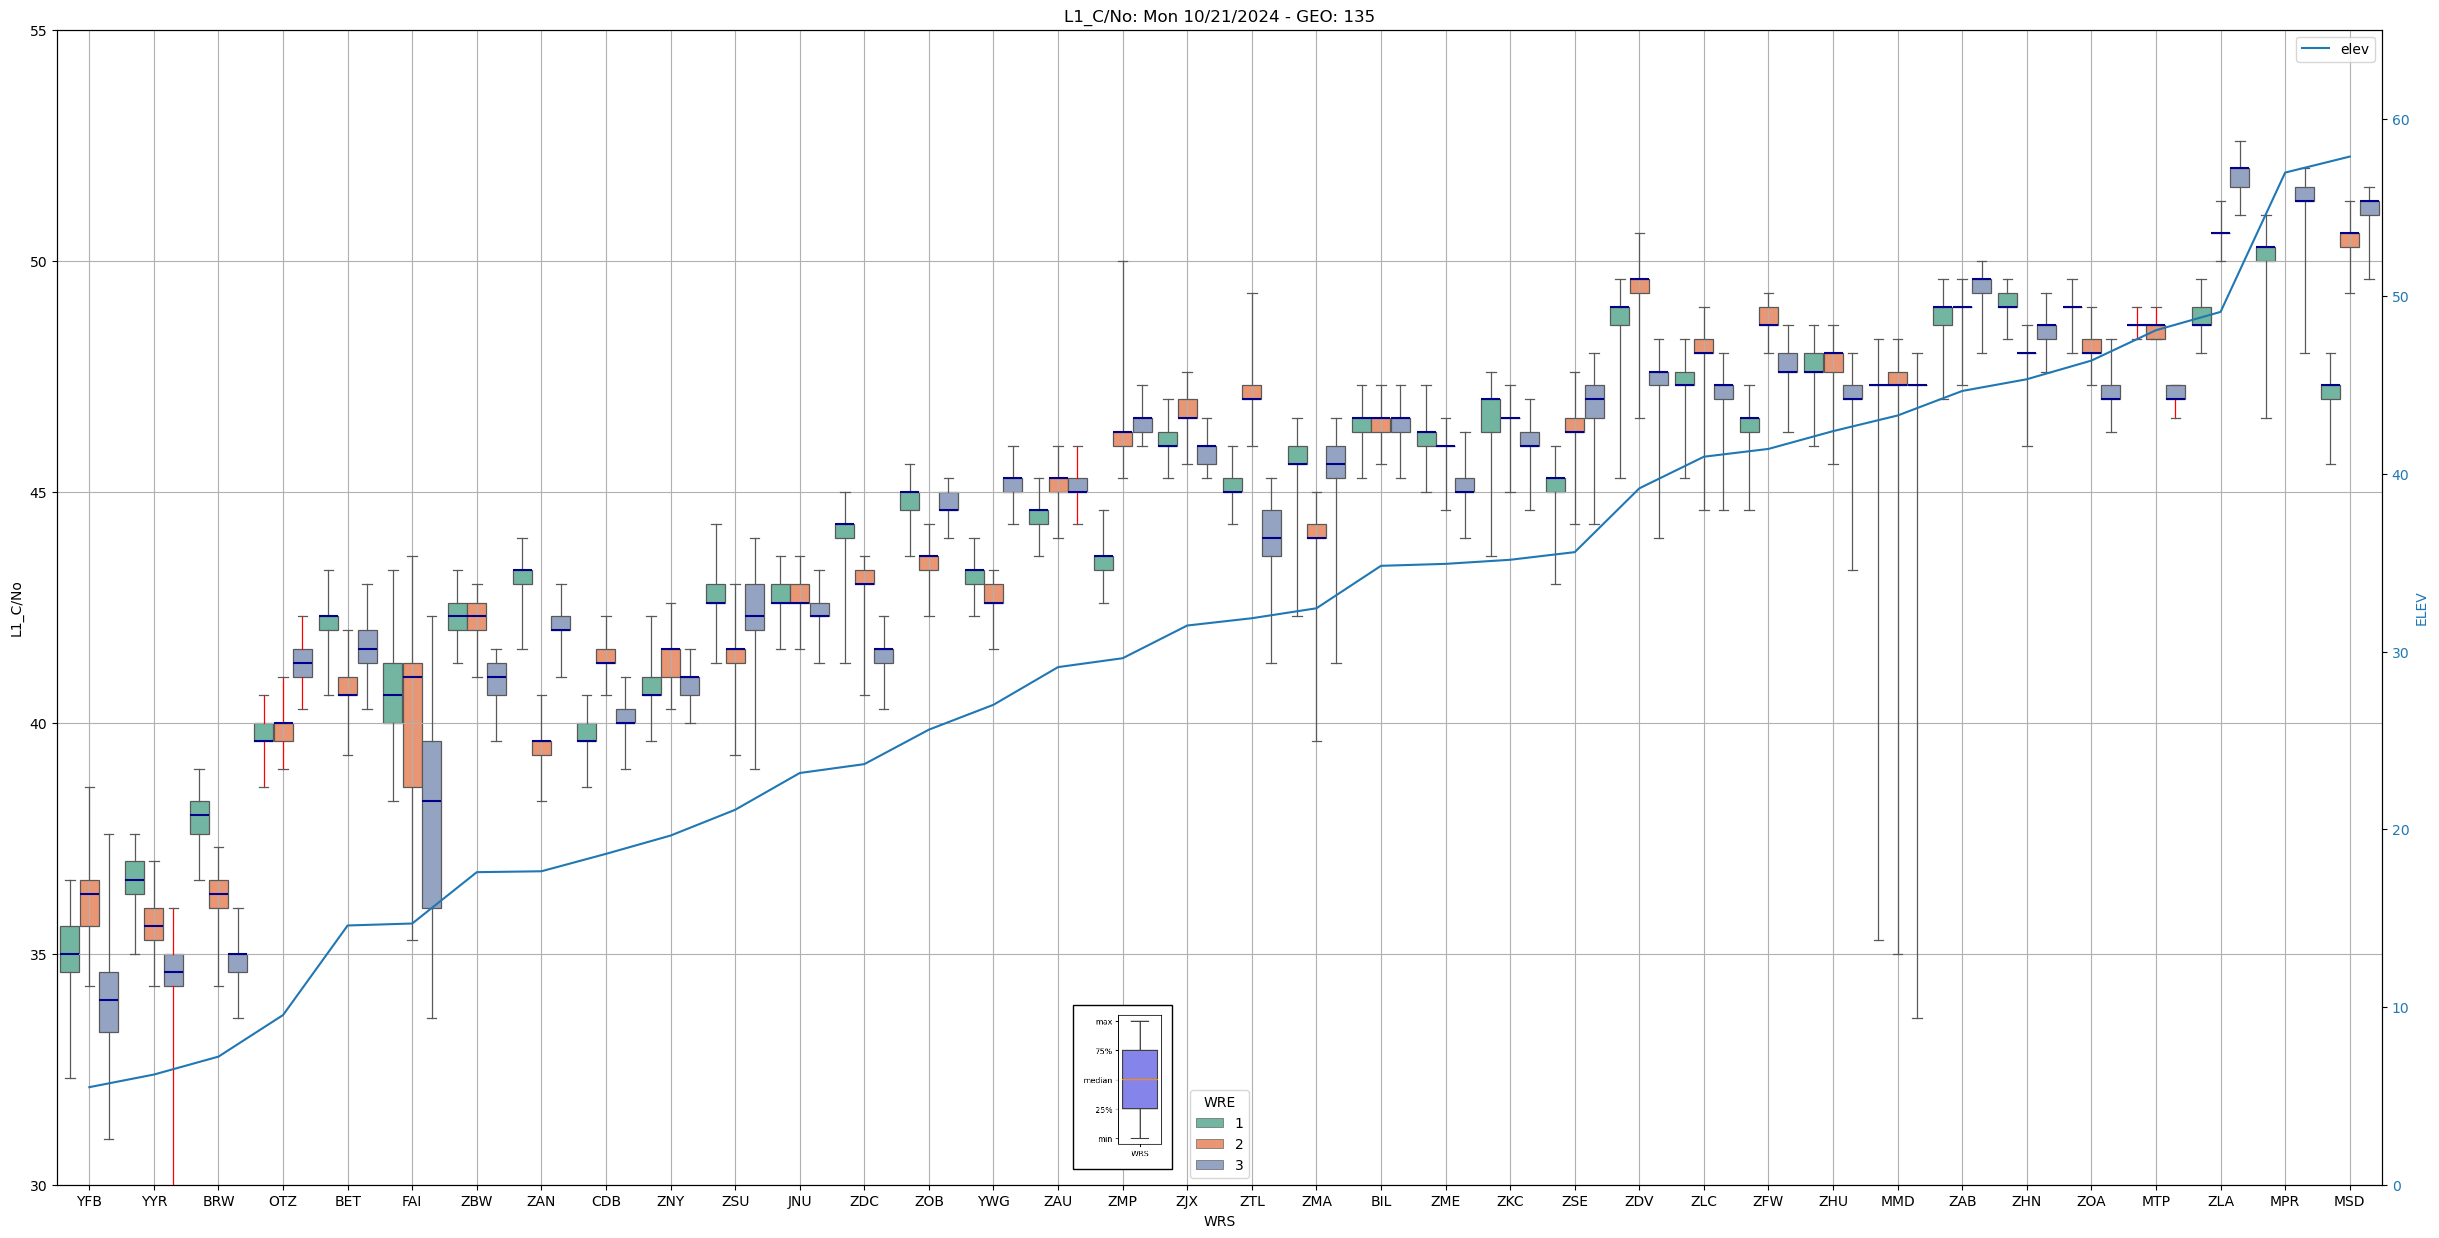The width and height of the screenshot is (2439, 1238).
Task: Click the orange WRE 2 legend swatch
Action: coord(1209,1144)
